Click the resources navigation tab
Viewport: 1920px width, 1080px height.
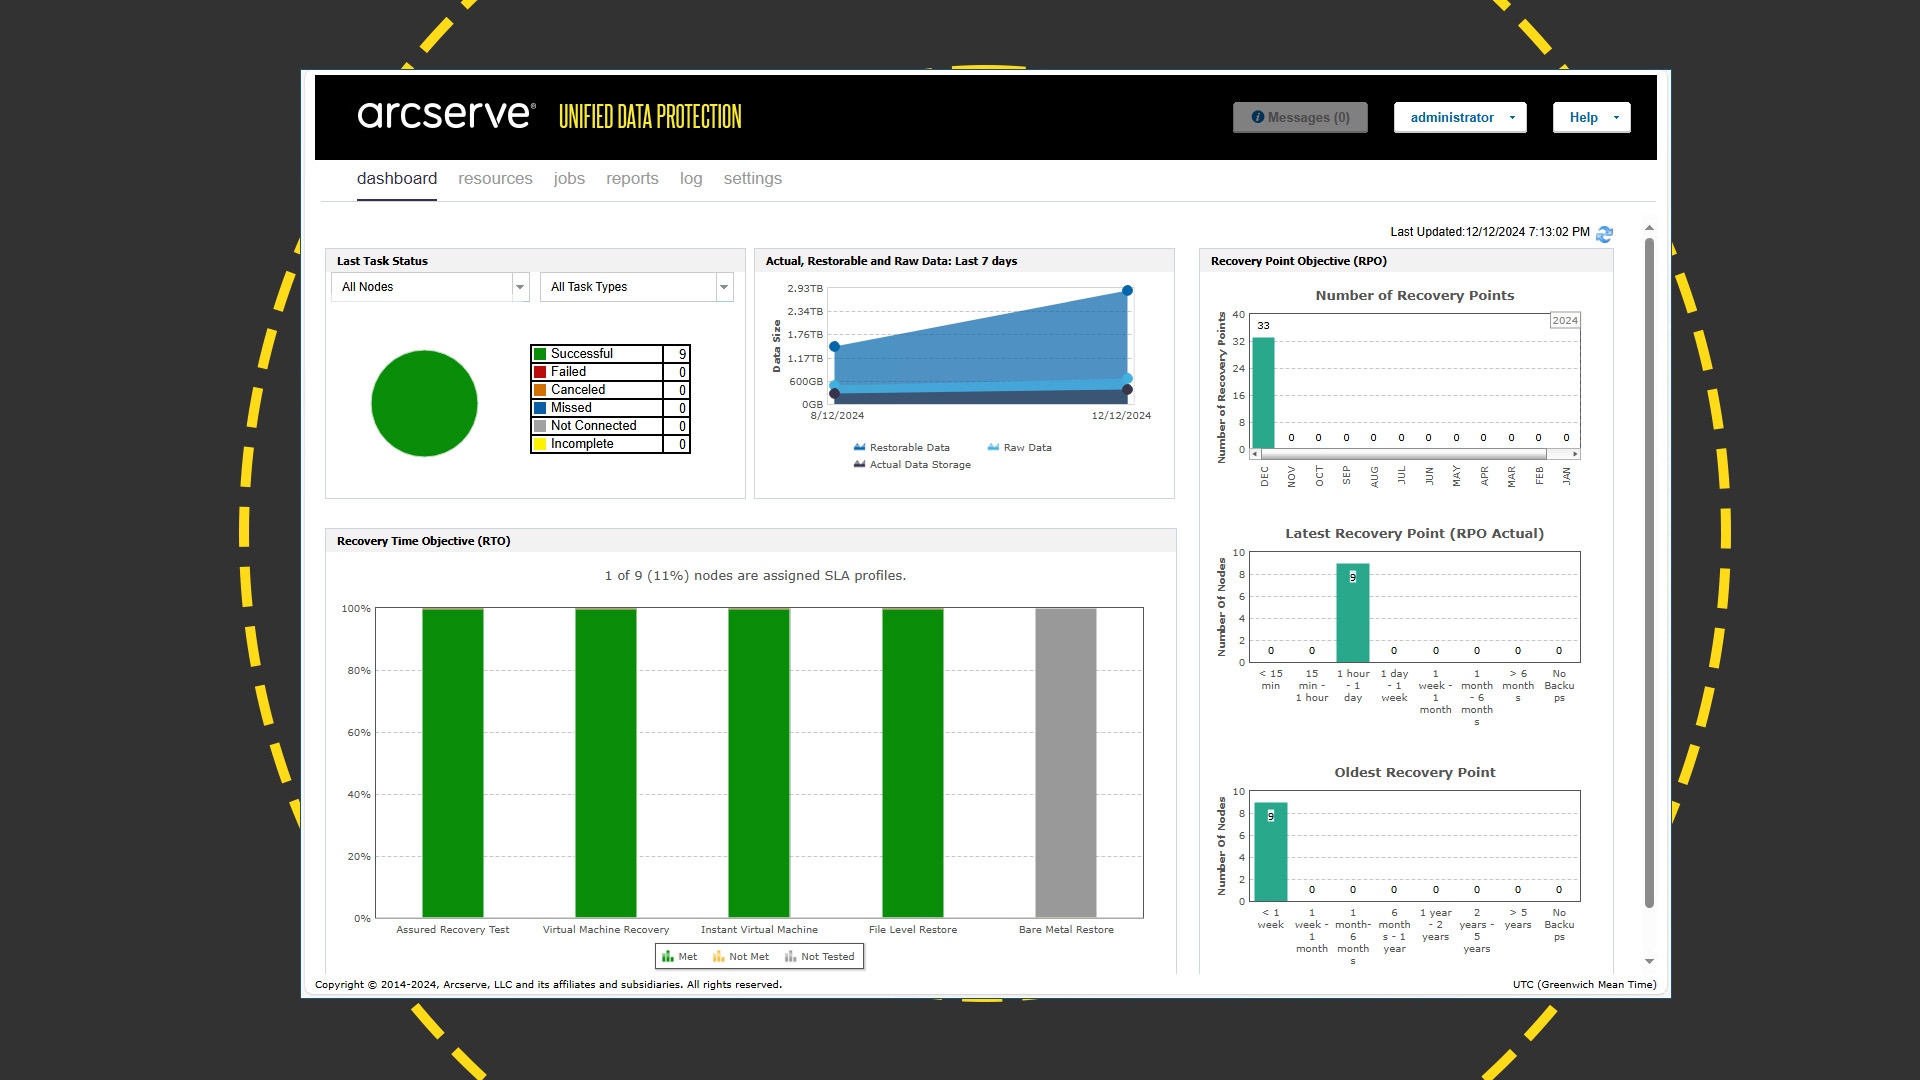(x=496, y=179)
